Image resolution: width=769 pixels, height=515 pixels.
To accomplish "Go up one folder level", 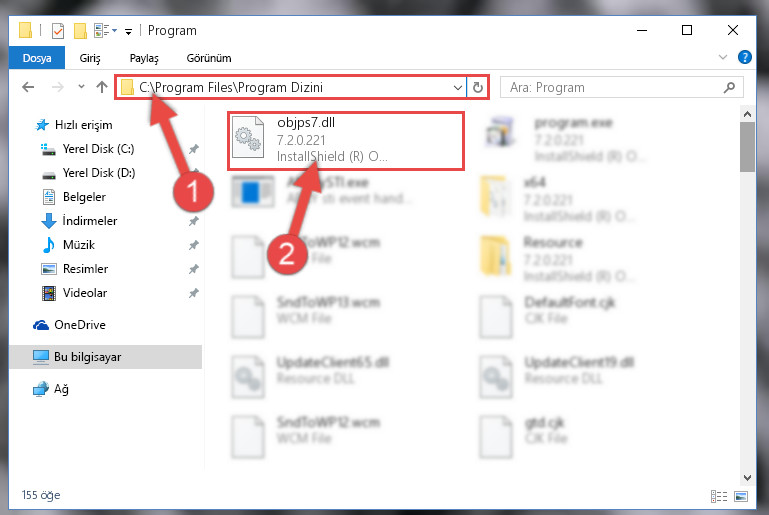I will point(102,87).
